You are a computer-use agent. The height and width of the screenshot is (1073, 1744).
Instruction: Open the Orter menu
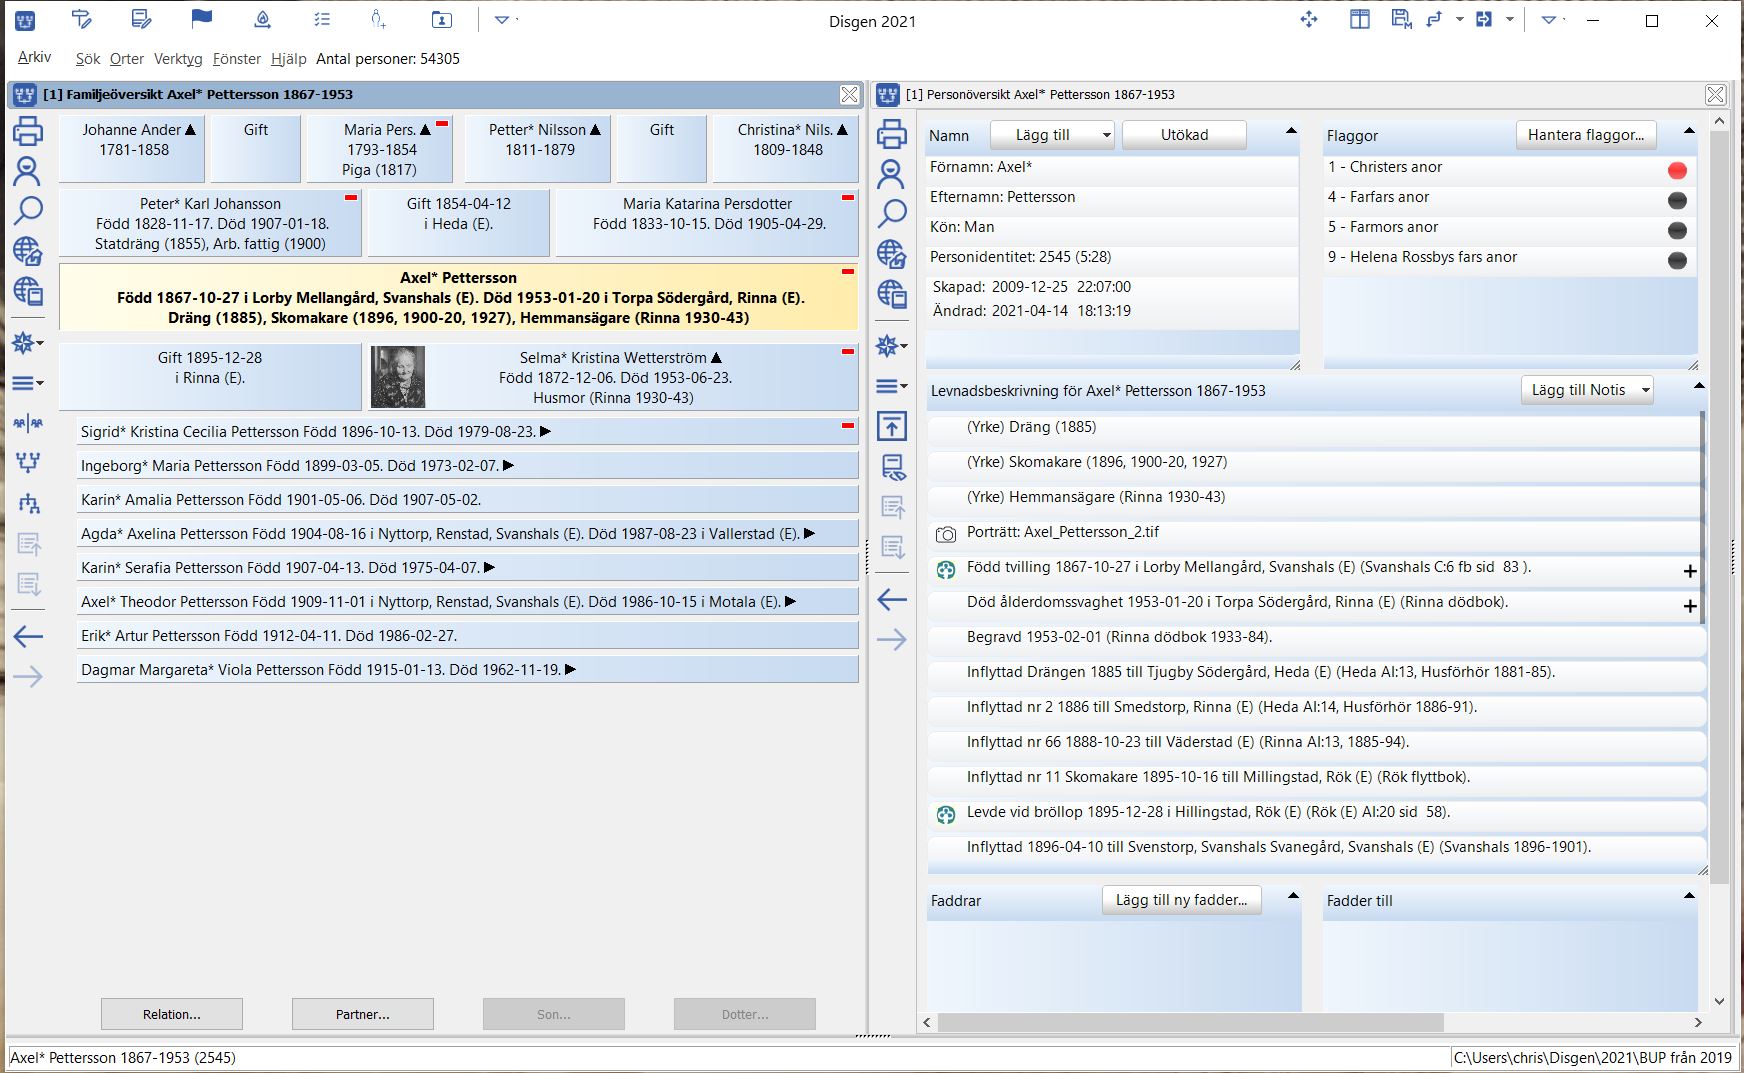127,59
